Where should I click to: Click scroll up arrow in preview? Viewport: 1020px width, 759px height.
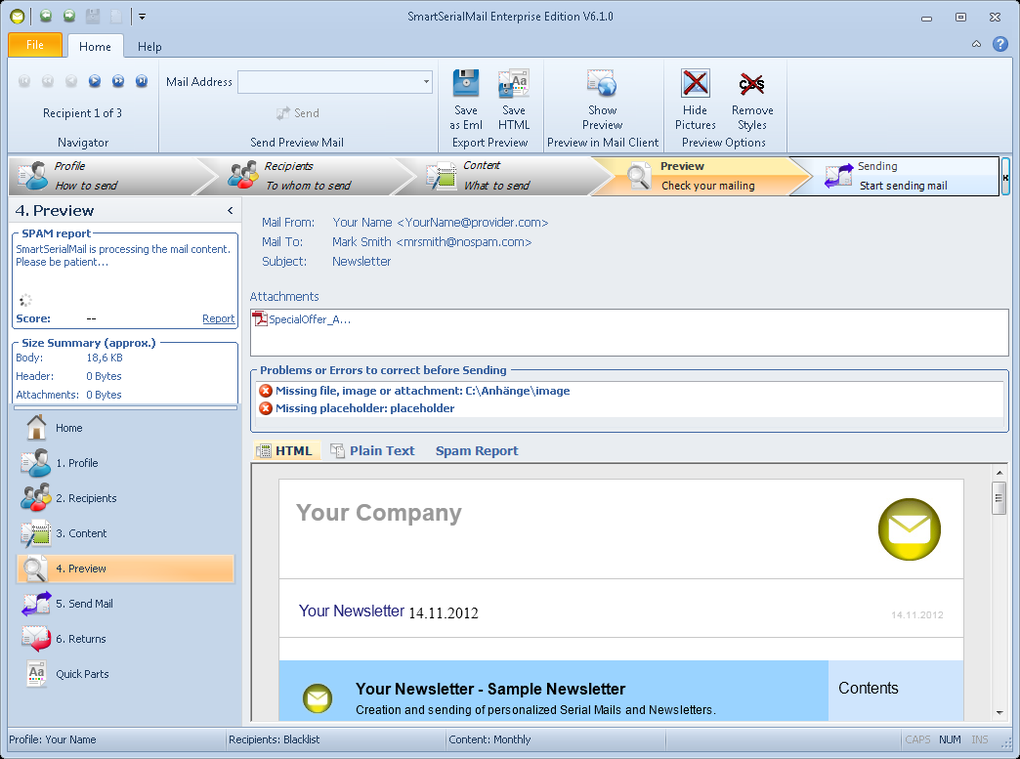click(999, 473)
